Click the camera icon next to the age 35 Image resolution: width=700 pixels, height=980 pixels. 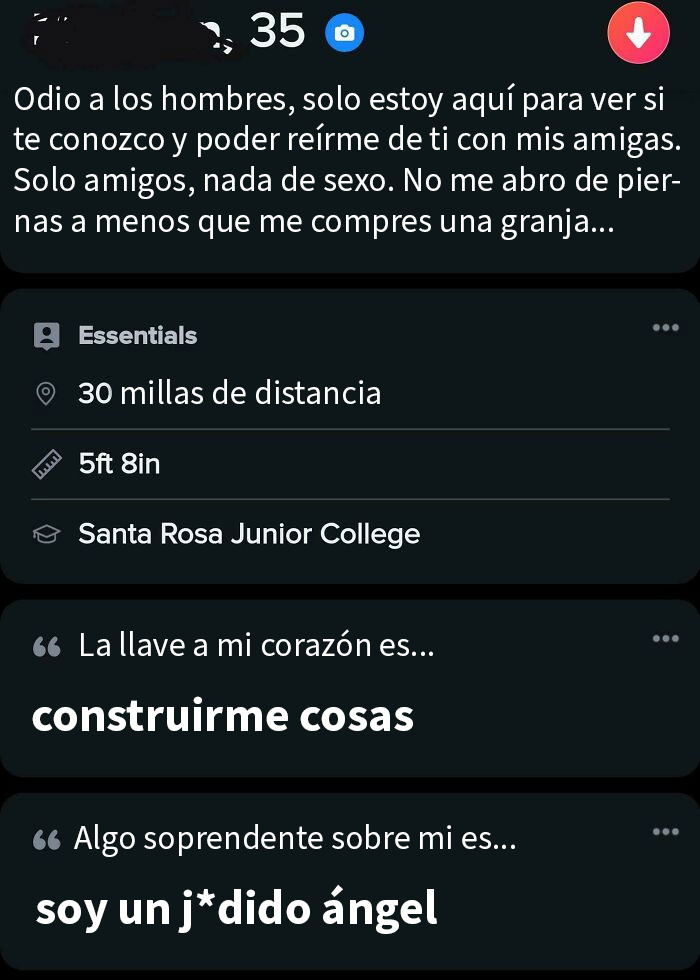[344, 33]
